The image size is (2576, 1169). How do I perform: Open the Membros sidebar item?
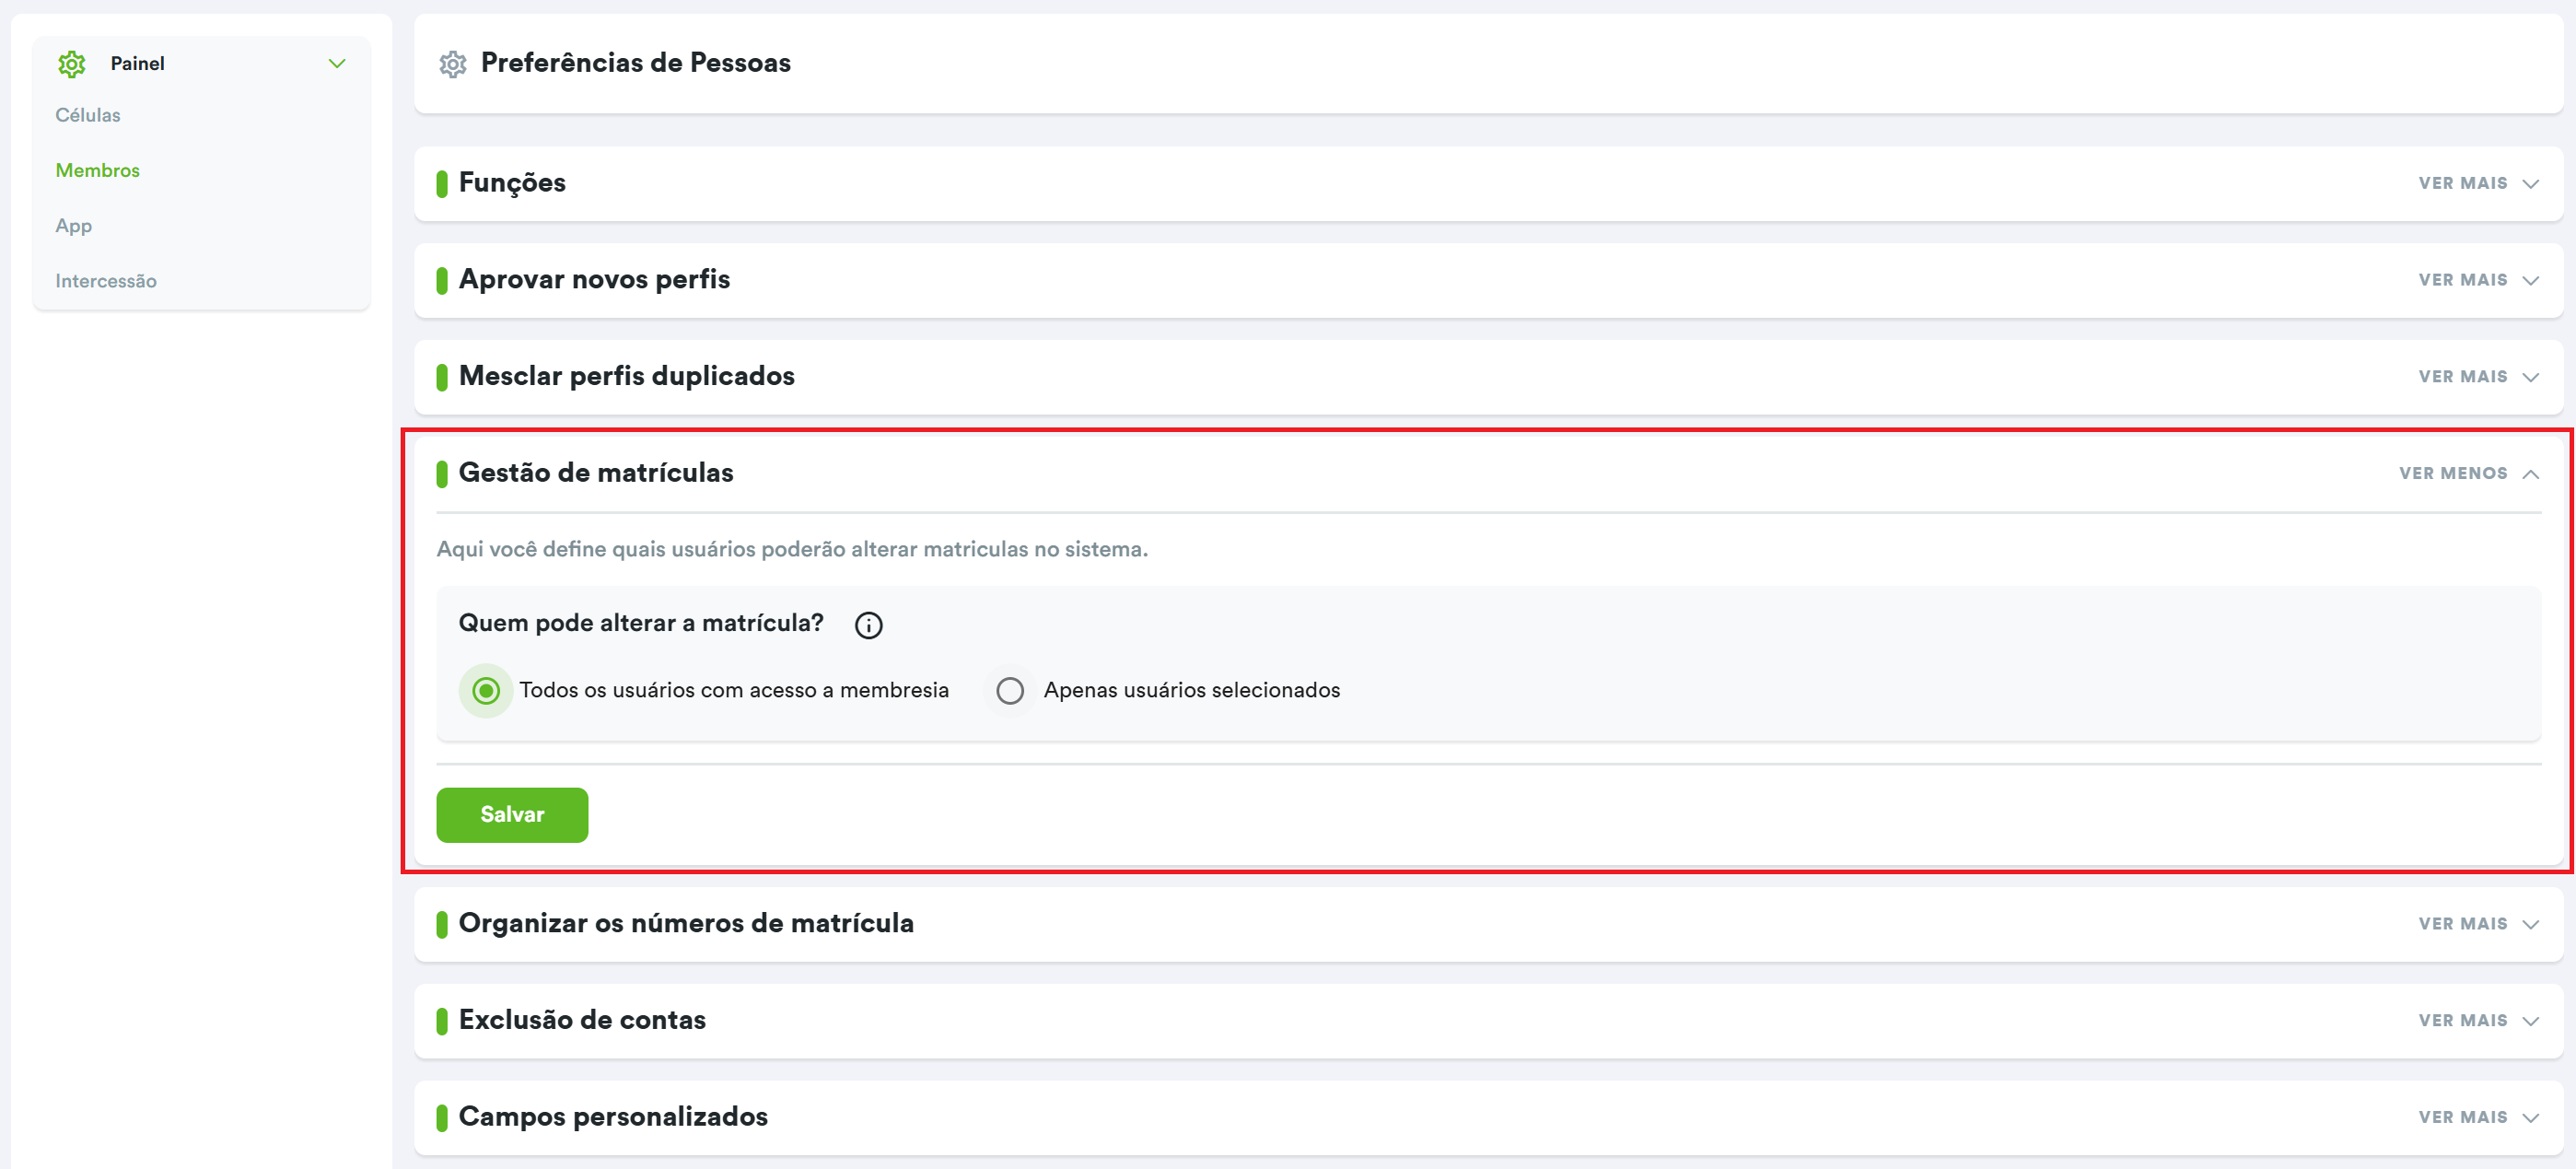[98, 171]
